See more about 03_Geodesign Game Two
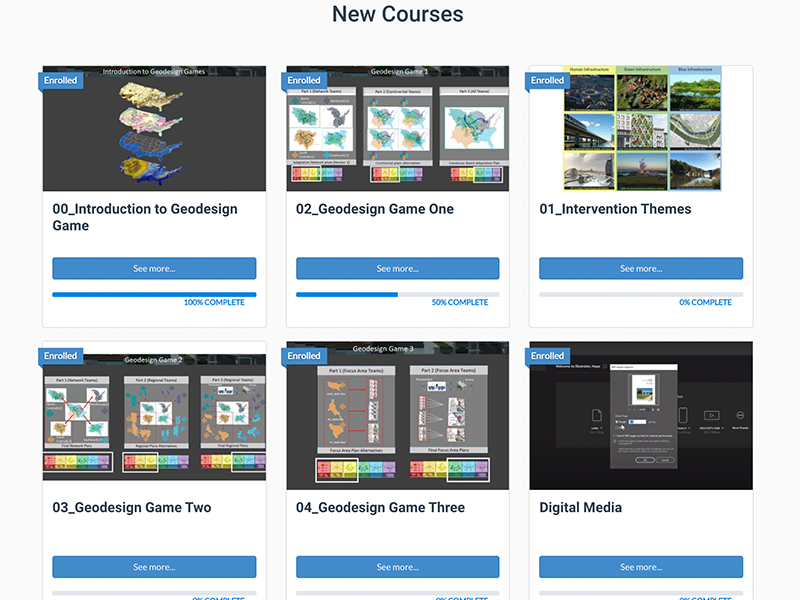The image size is (800, 600). pos(154,567)
